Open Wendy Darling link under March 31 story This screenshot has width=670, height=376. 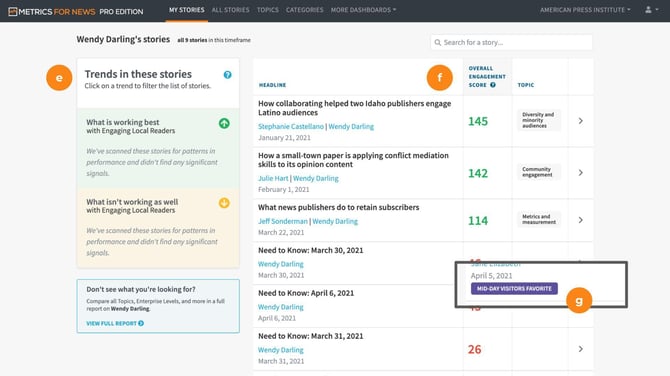[x=281, y=350]
